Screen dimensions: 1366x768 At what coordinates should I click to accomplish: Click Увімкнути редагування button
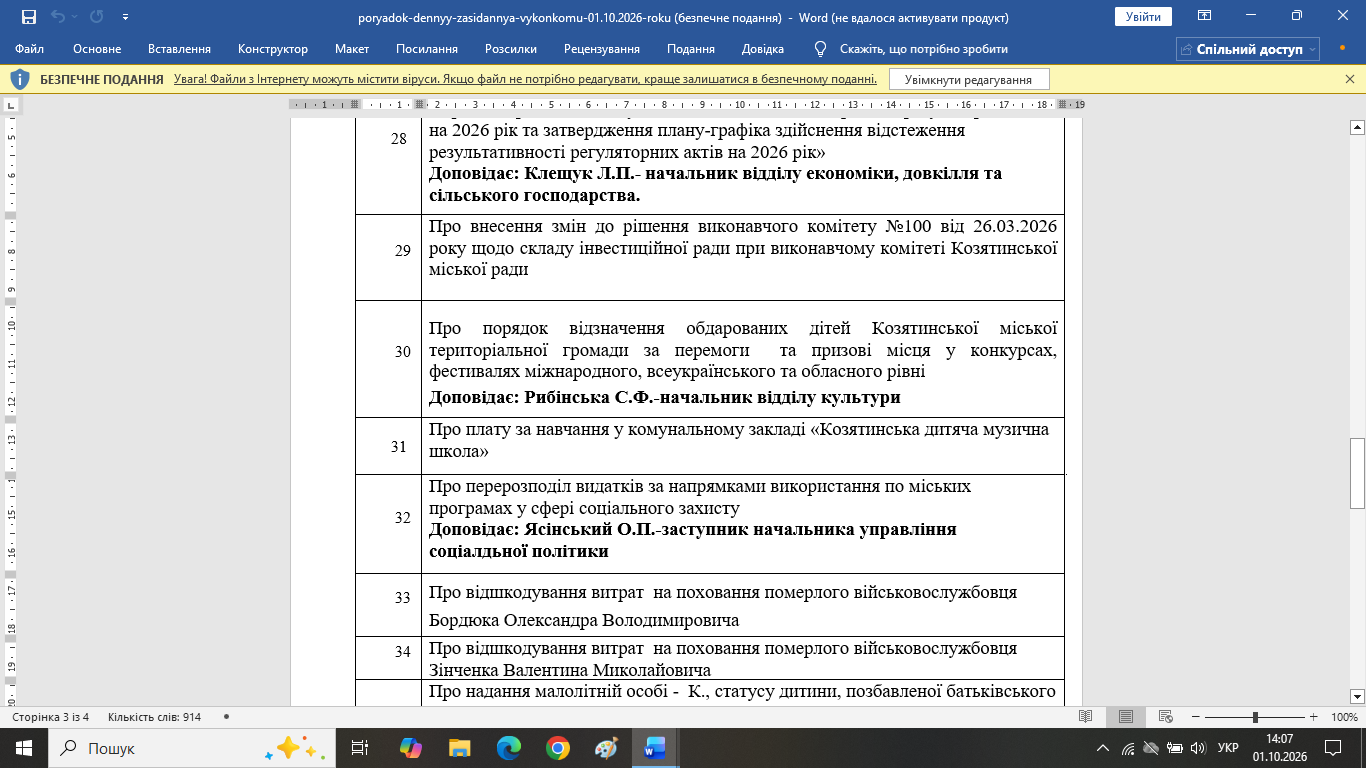(x=969, y=79)
